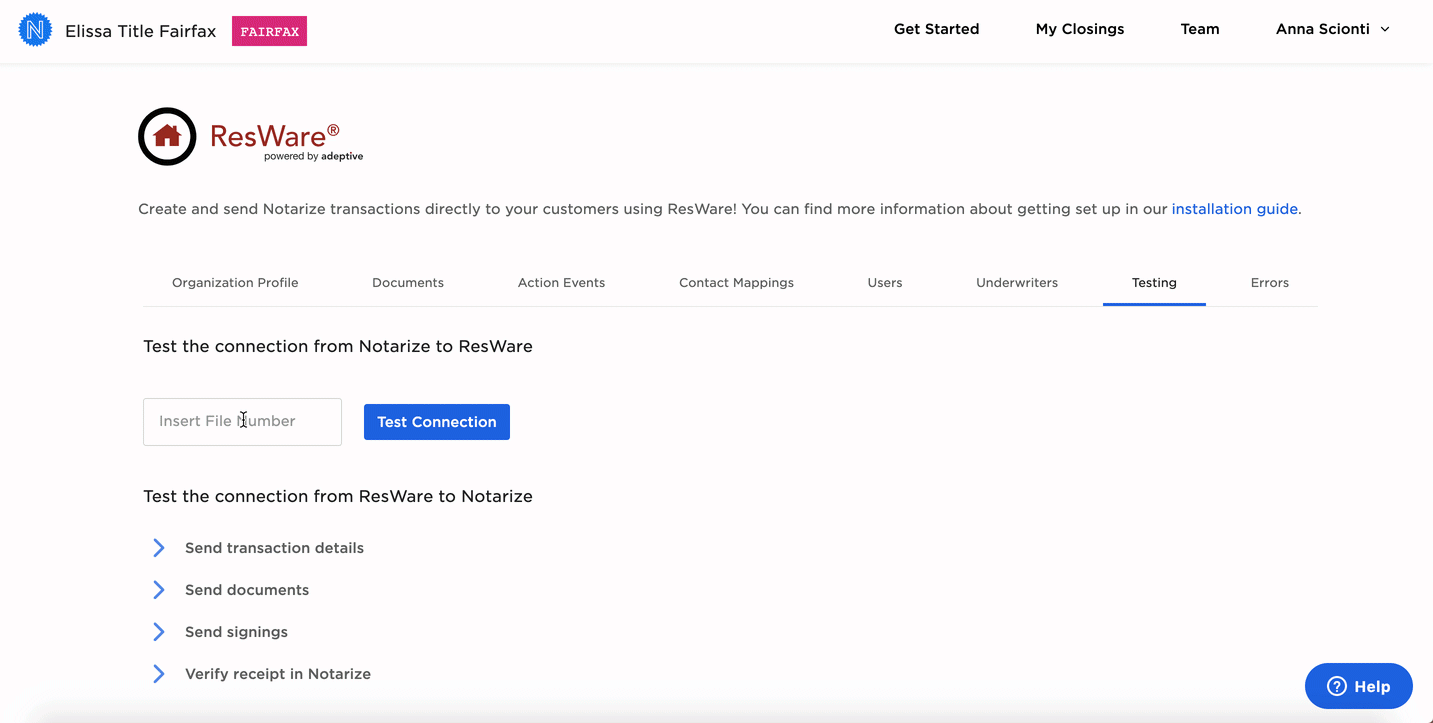Click the FAIRFAX pink badge
This screenshot has height=723, width=1433.
pyautogui.click(x=269, y=31)
